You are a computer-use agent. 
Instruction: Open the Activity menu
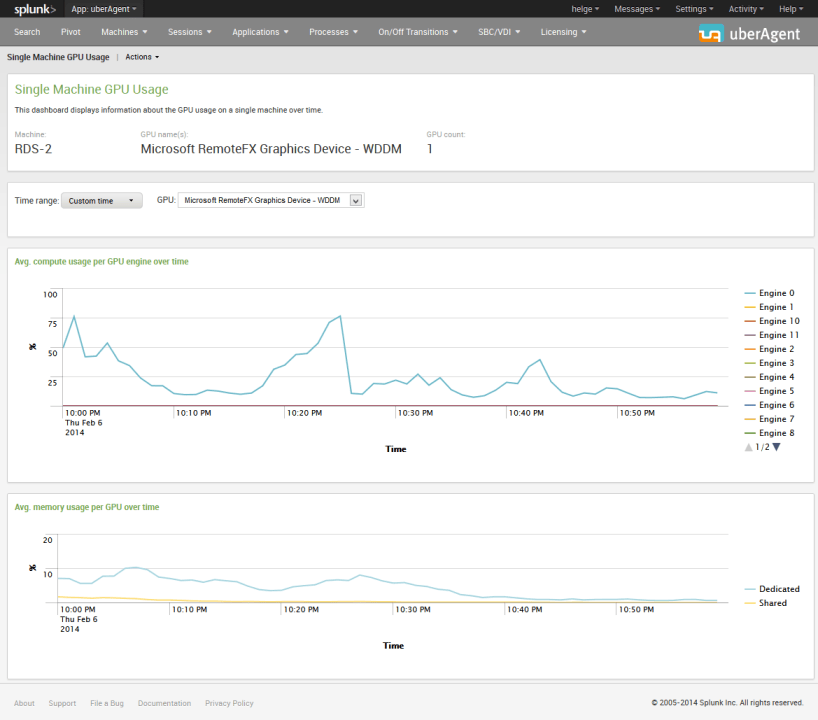[x=746, y=9]
